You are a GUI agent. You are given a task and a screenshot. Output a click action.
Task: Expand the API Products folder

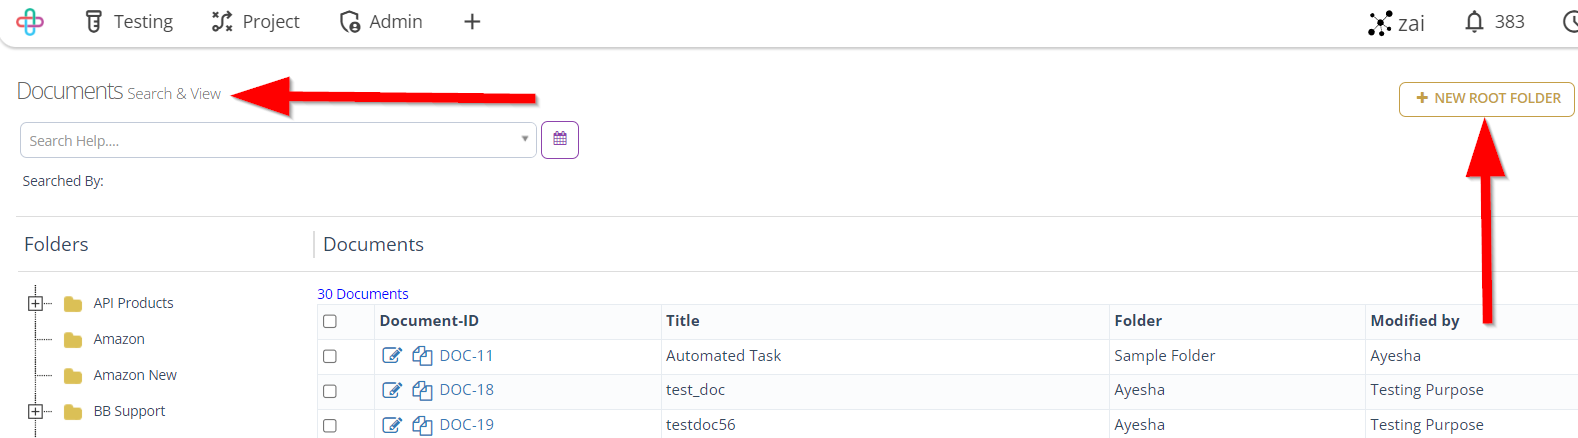click(35, 303)
